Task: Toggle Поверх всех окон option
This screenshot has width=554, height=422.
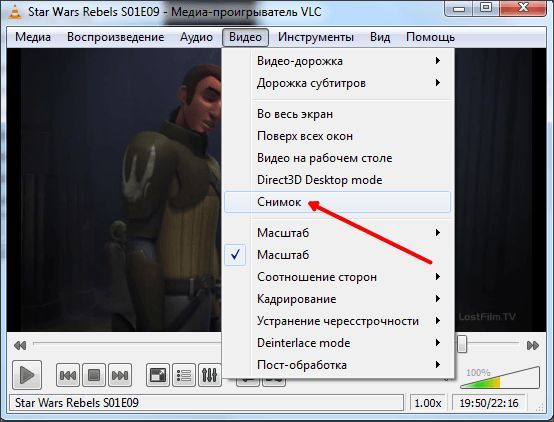Action: point(337,136)
